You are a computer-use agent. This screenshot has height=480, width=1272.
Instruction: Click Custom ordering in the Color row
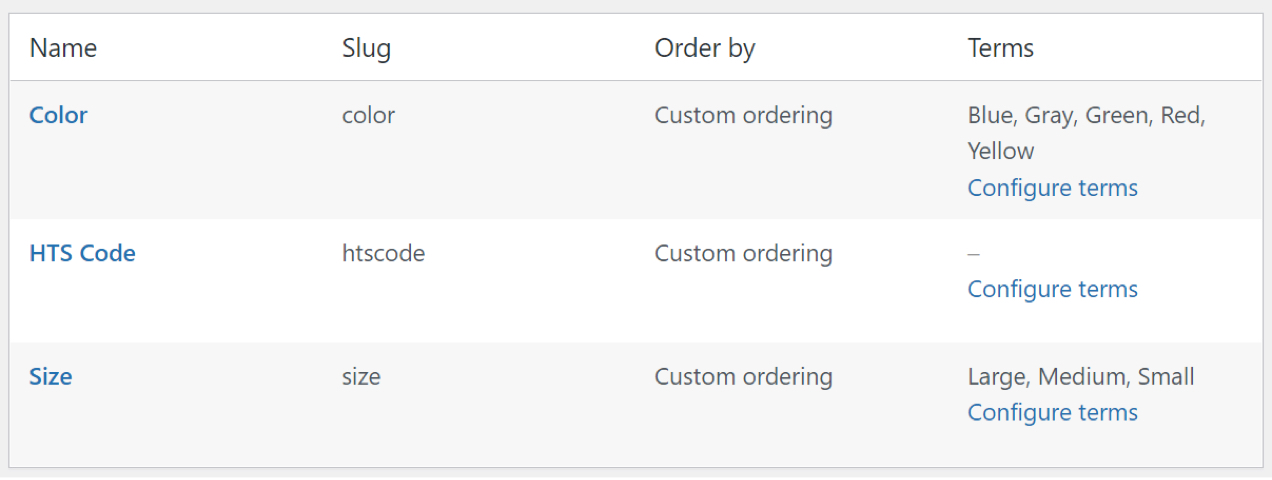[x=743, y=115]
